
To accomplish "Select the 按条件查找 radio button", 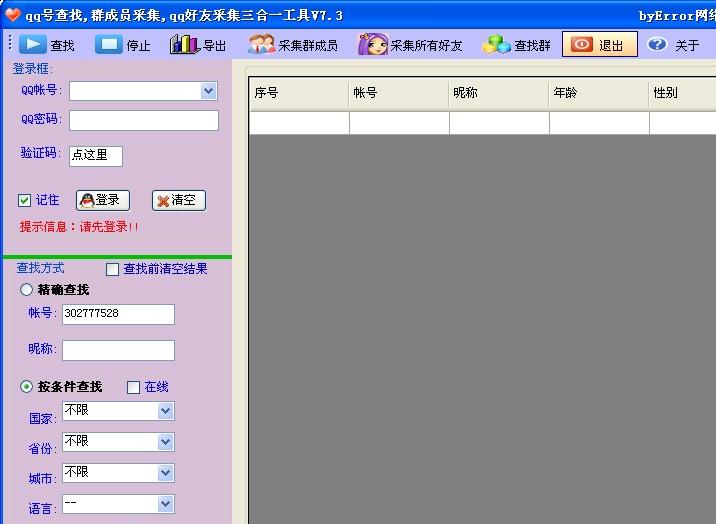I will tap(26, 387).
